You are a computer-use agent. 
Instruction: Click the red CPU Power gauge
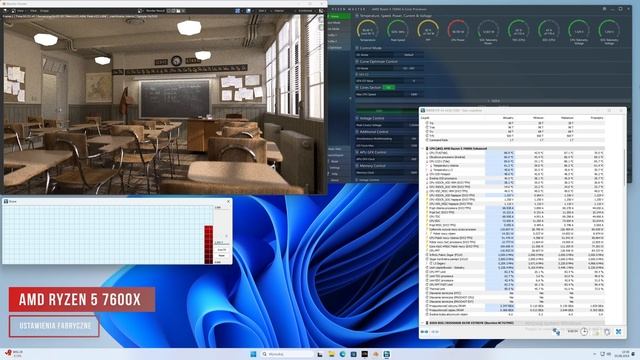pos(458,31)
